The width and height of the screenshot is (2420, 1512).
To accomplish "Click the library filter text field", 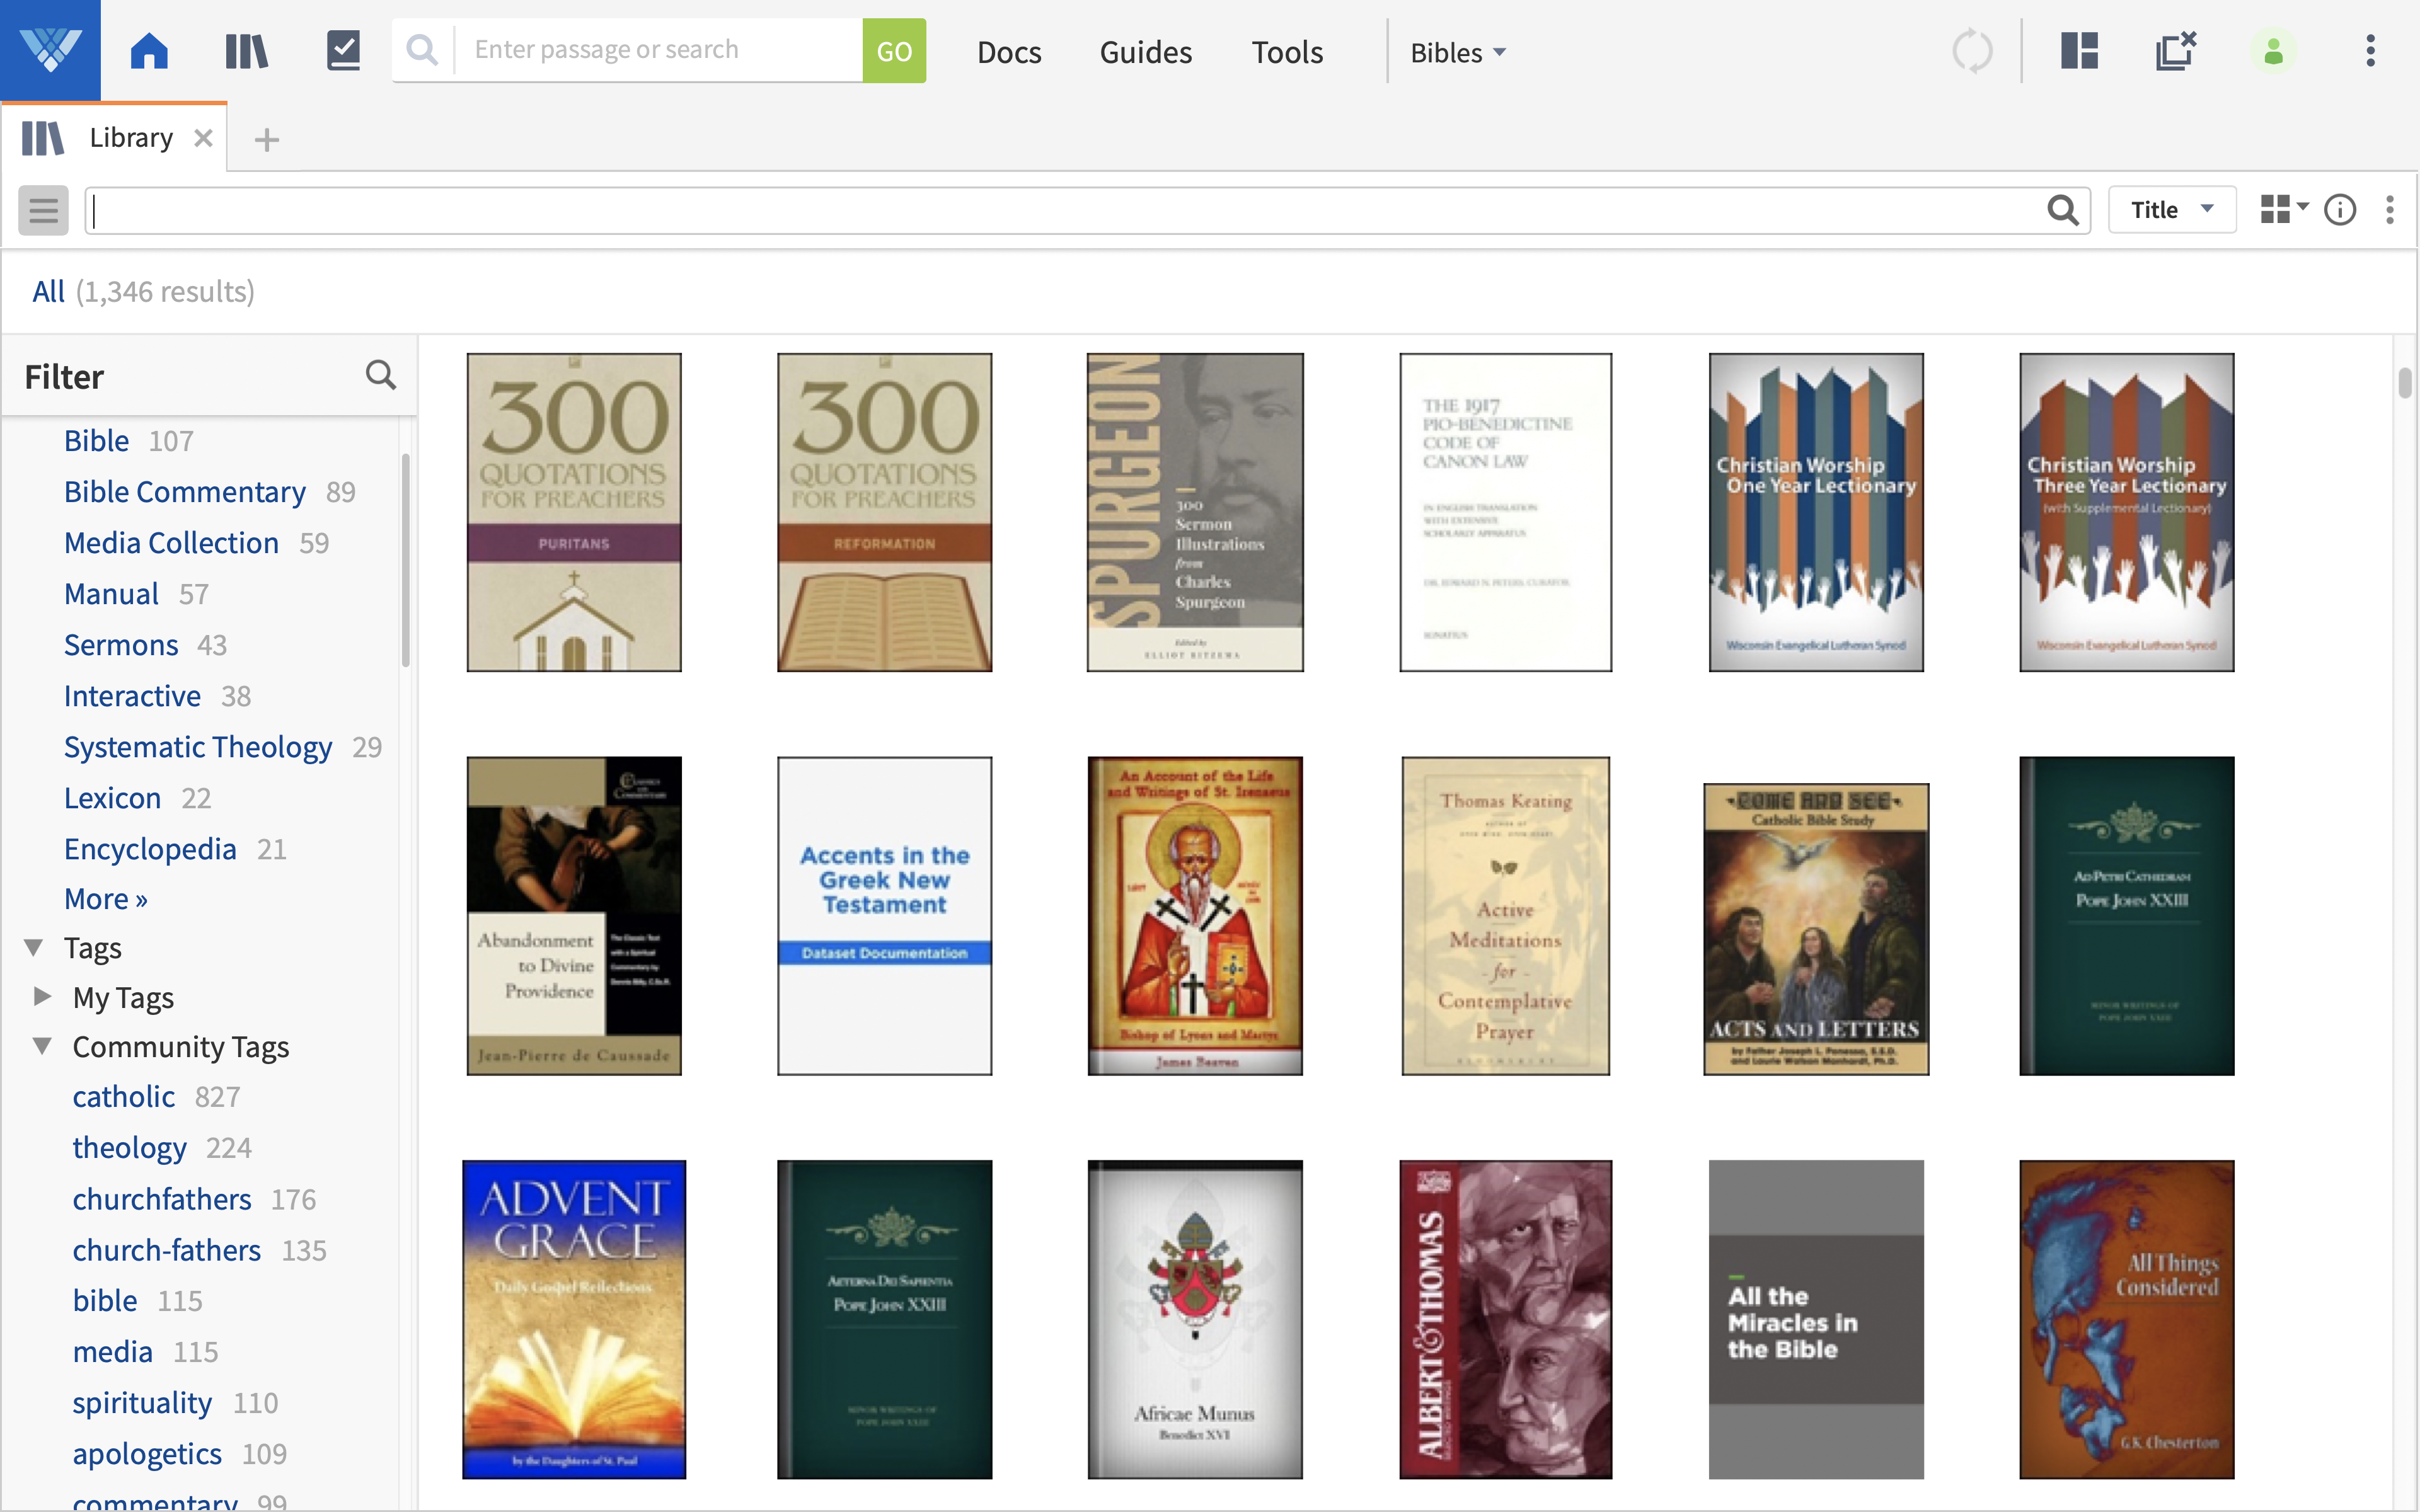I will click(1065, 210).
